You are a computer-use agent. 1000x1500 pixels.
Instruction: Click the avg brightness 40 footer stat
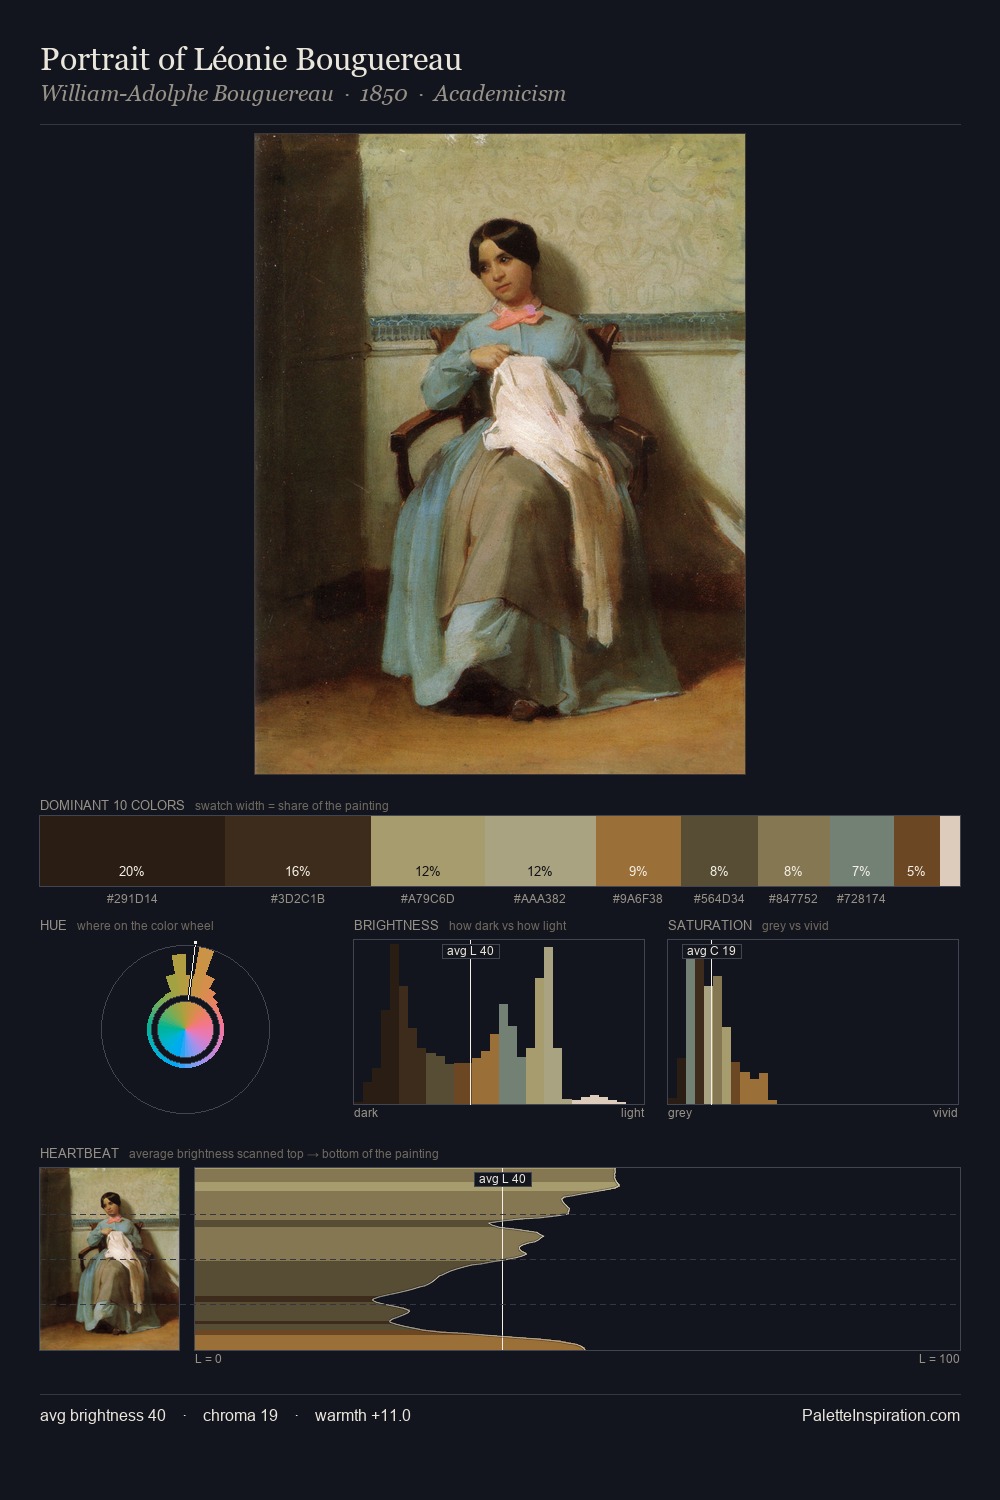coord(103,1415)
